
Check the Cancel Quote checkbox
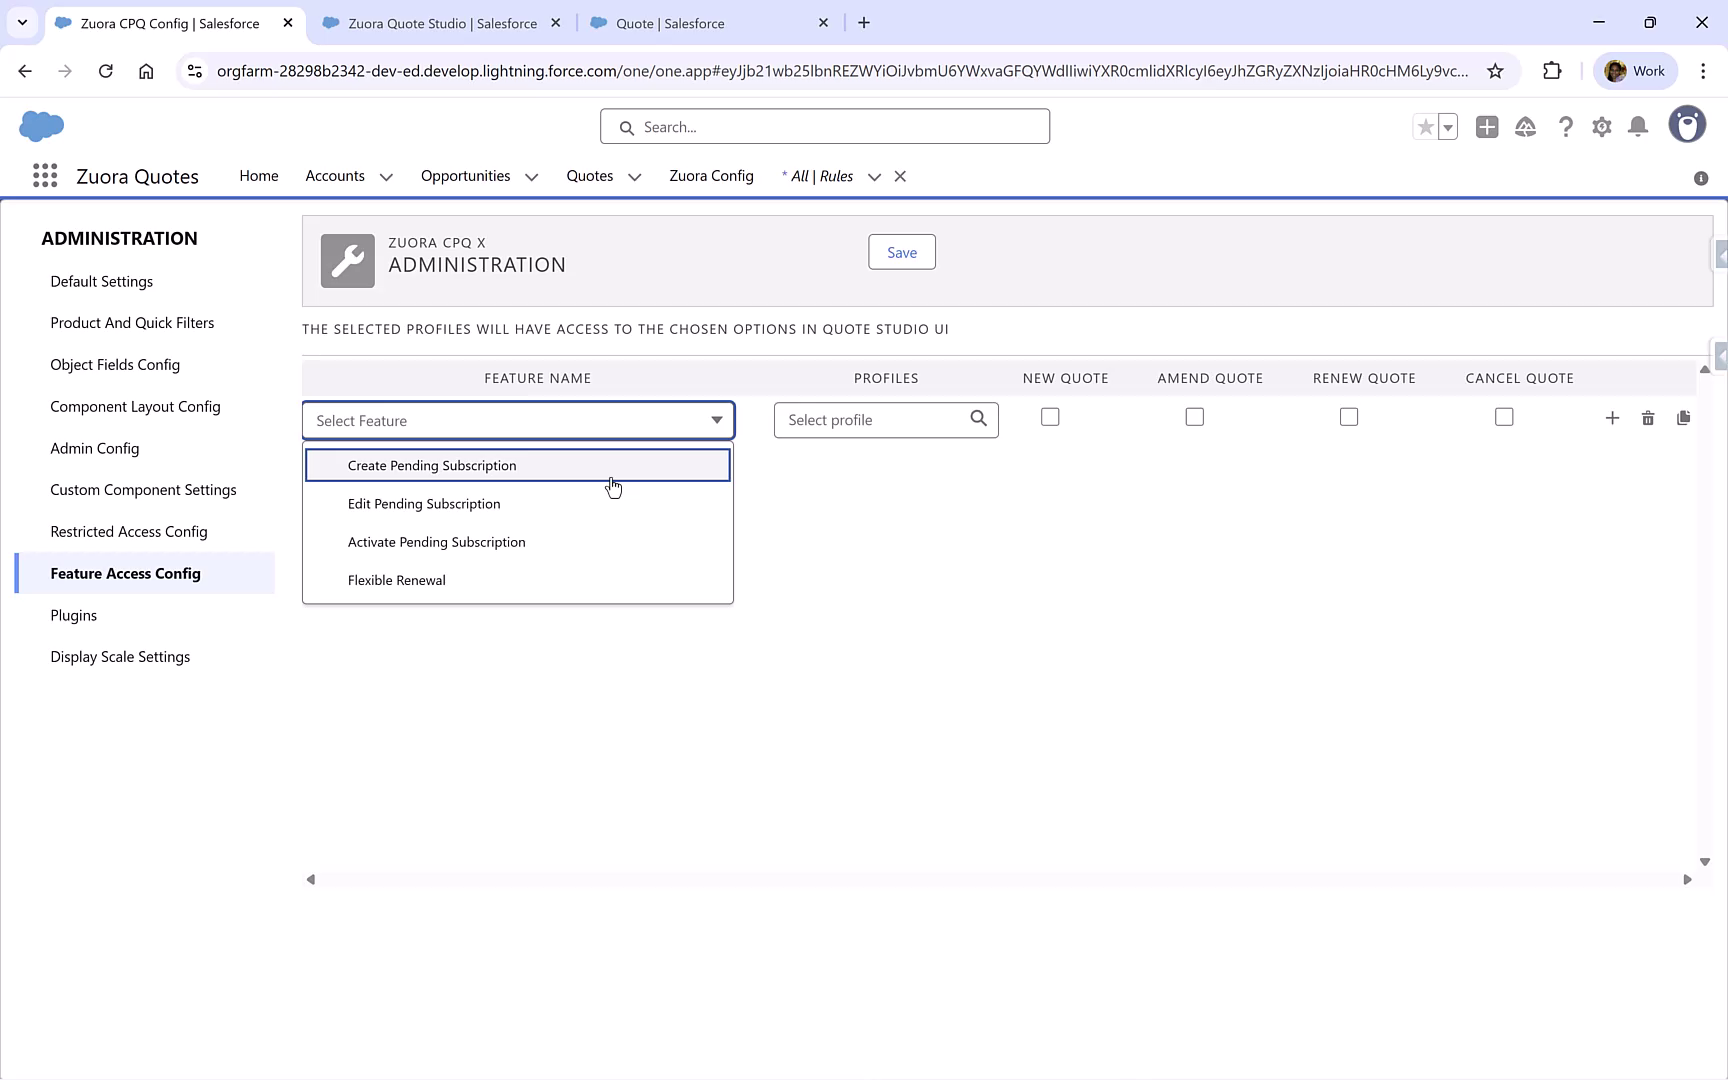1504,416
